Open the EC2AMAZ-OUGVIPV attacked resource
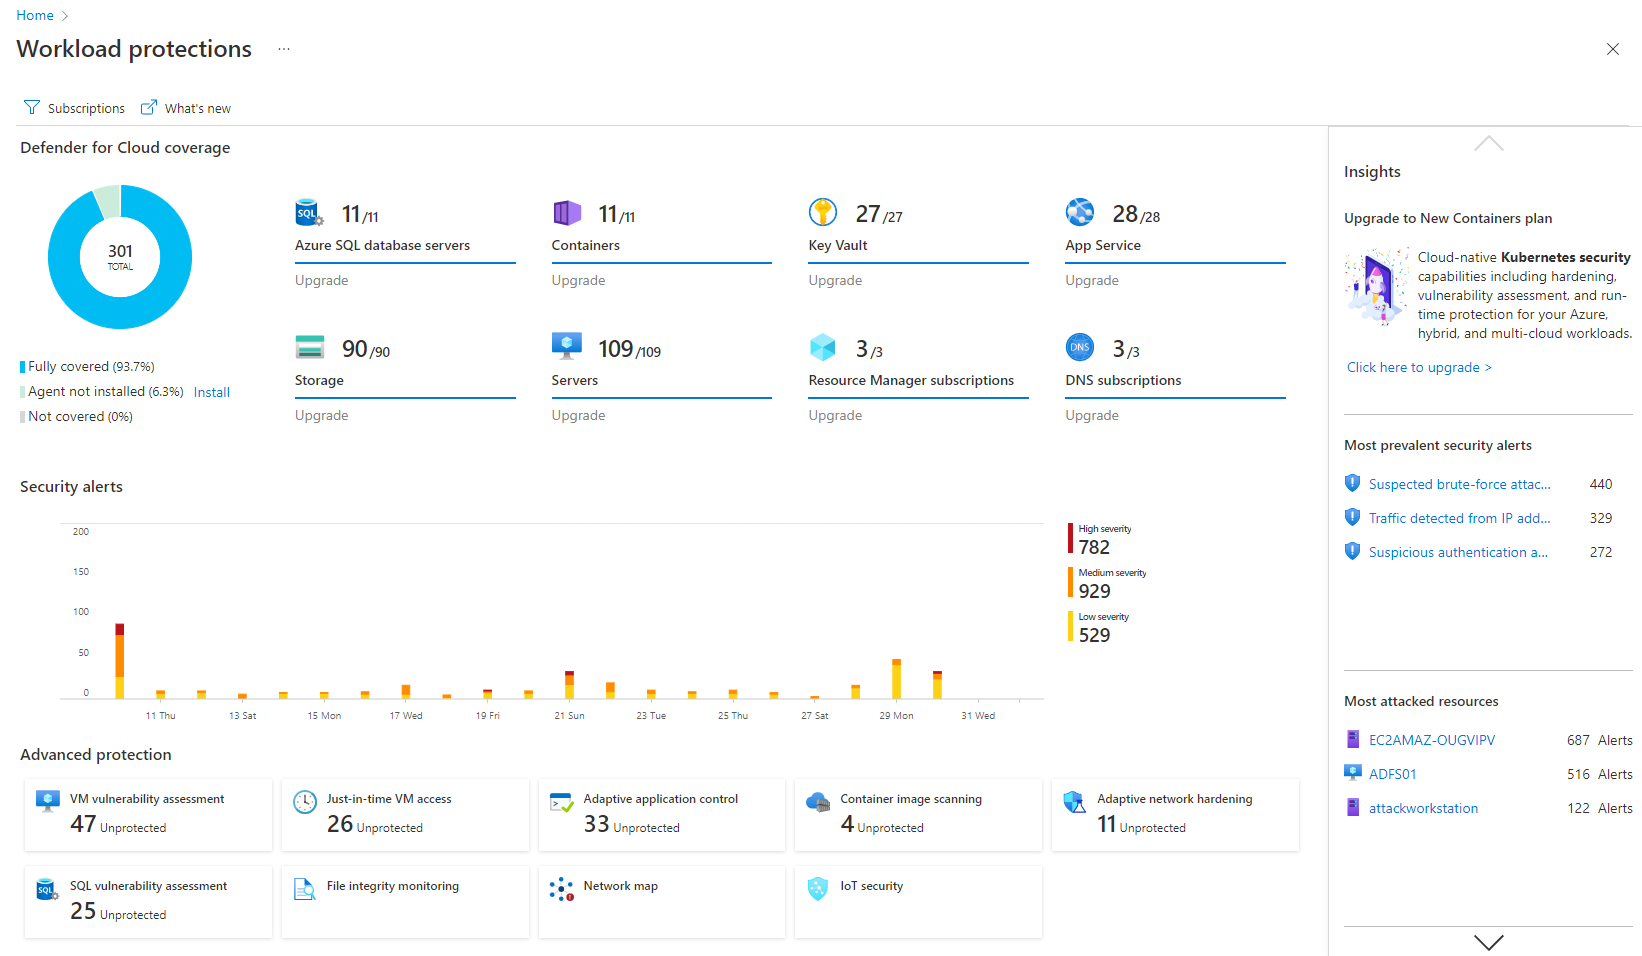The image size is (1642, 956). tap(1431, 740)
